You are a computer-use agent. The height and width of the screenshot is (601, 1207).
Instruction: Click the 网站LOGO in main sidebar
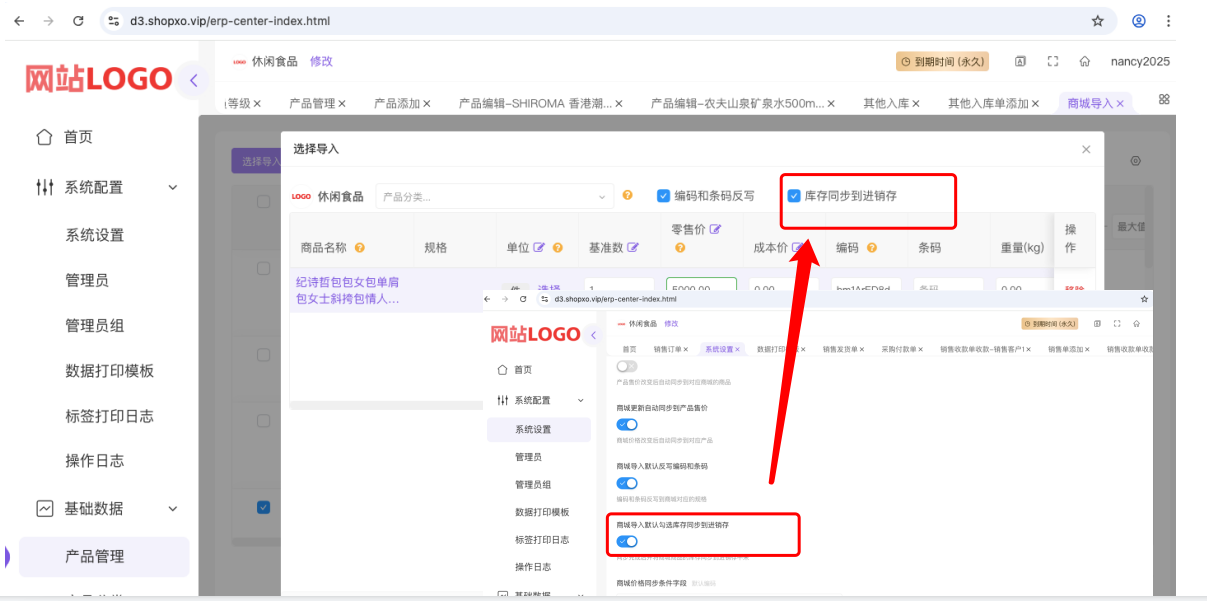tap(98, 79)
